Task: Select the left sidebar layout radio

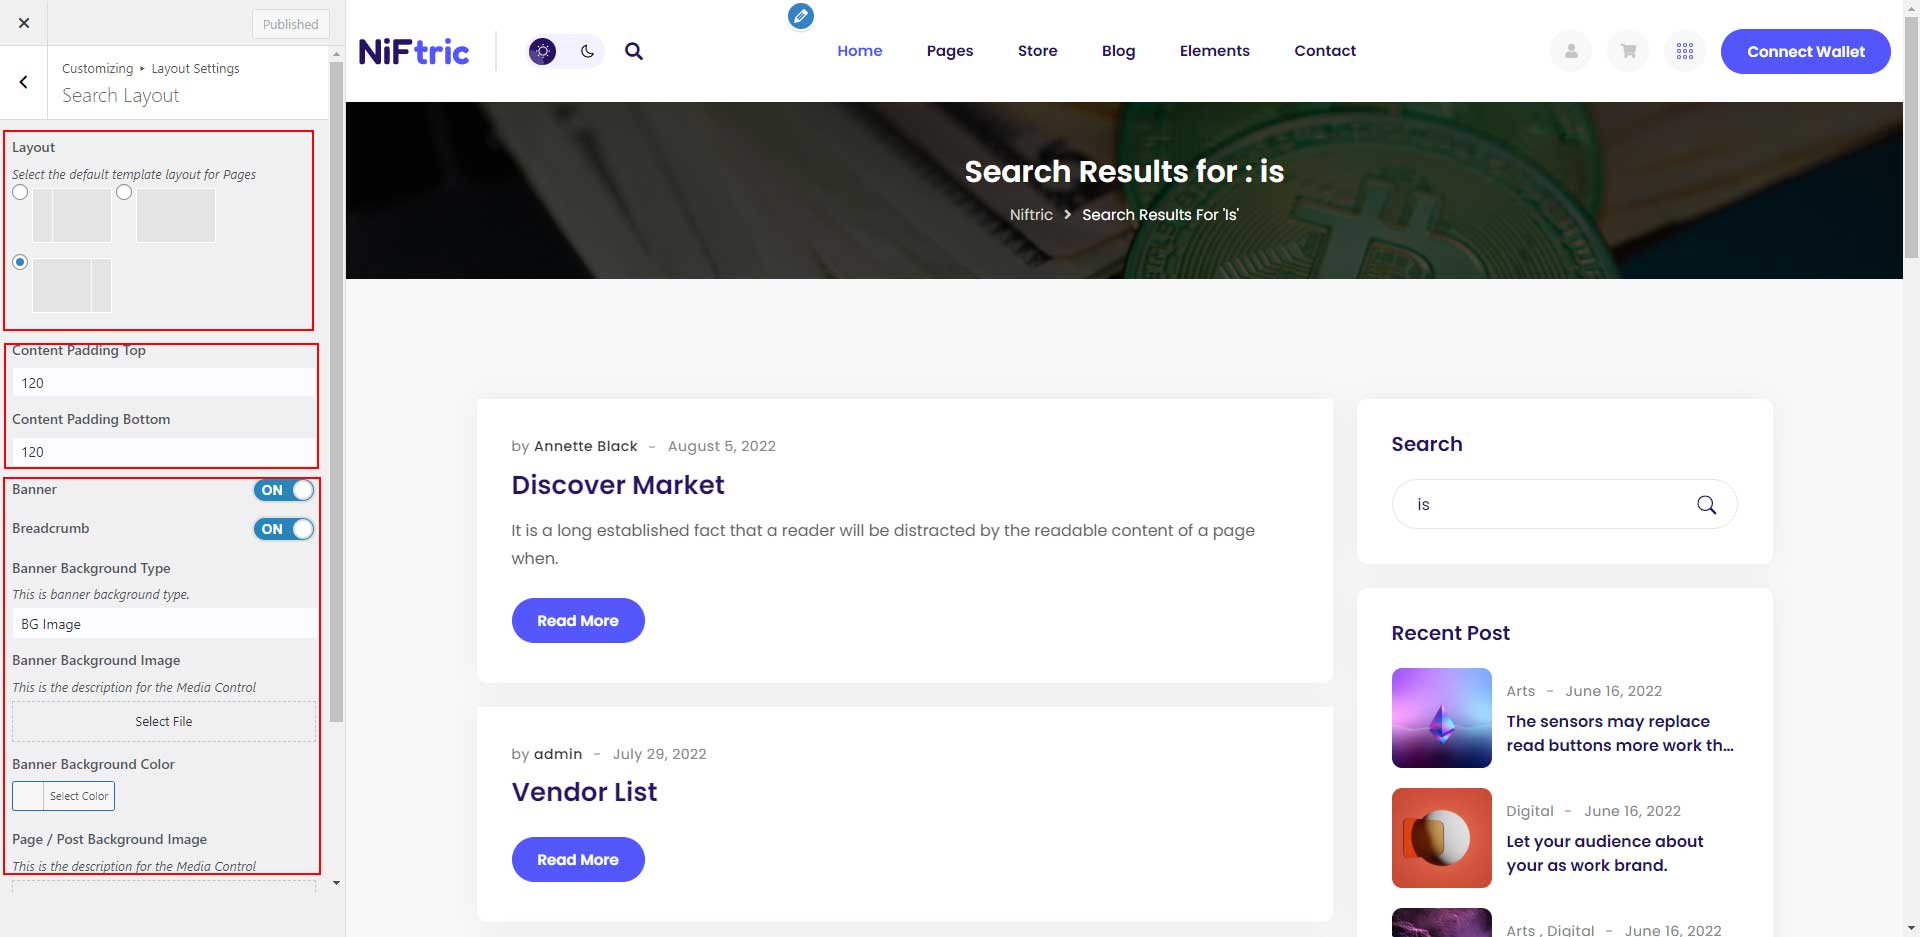Action: (20, 192)
